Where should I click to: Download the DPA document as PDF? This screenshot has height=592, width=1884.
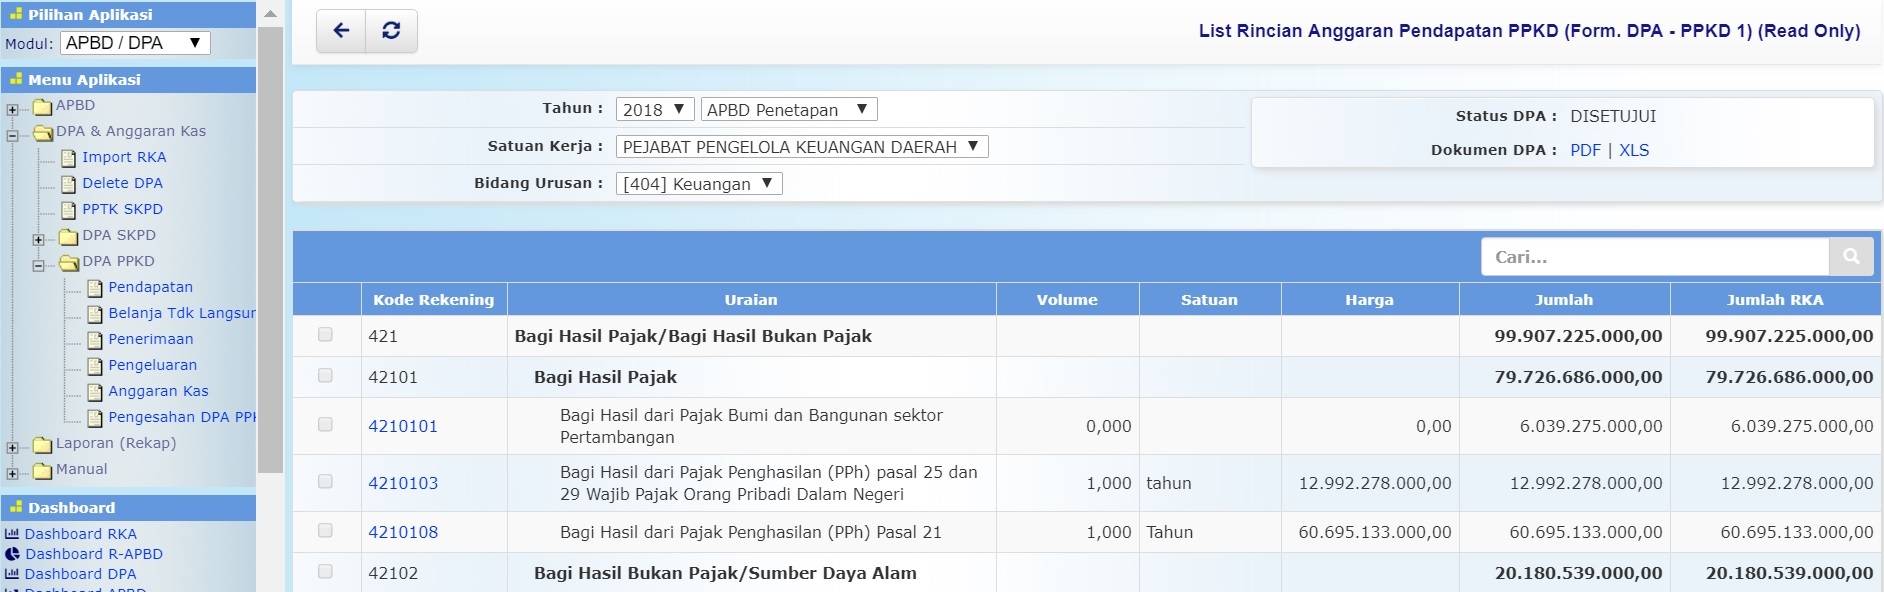[1585, 150]
